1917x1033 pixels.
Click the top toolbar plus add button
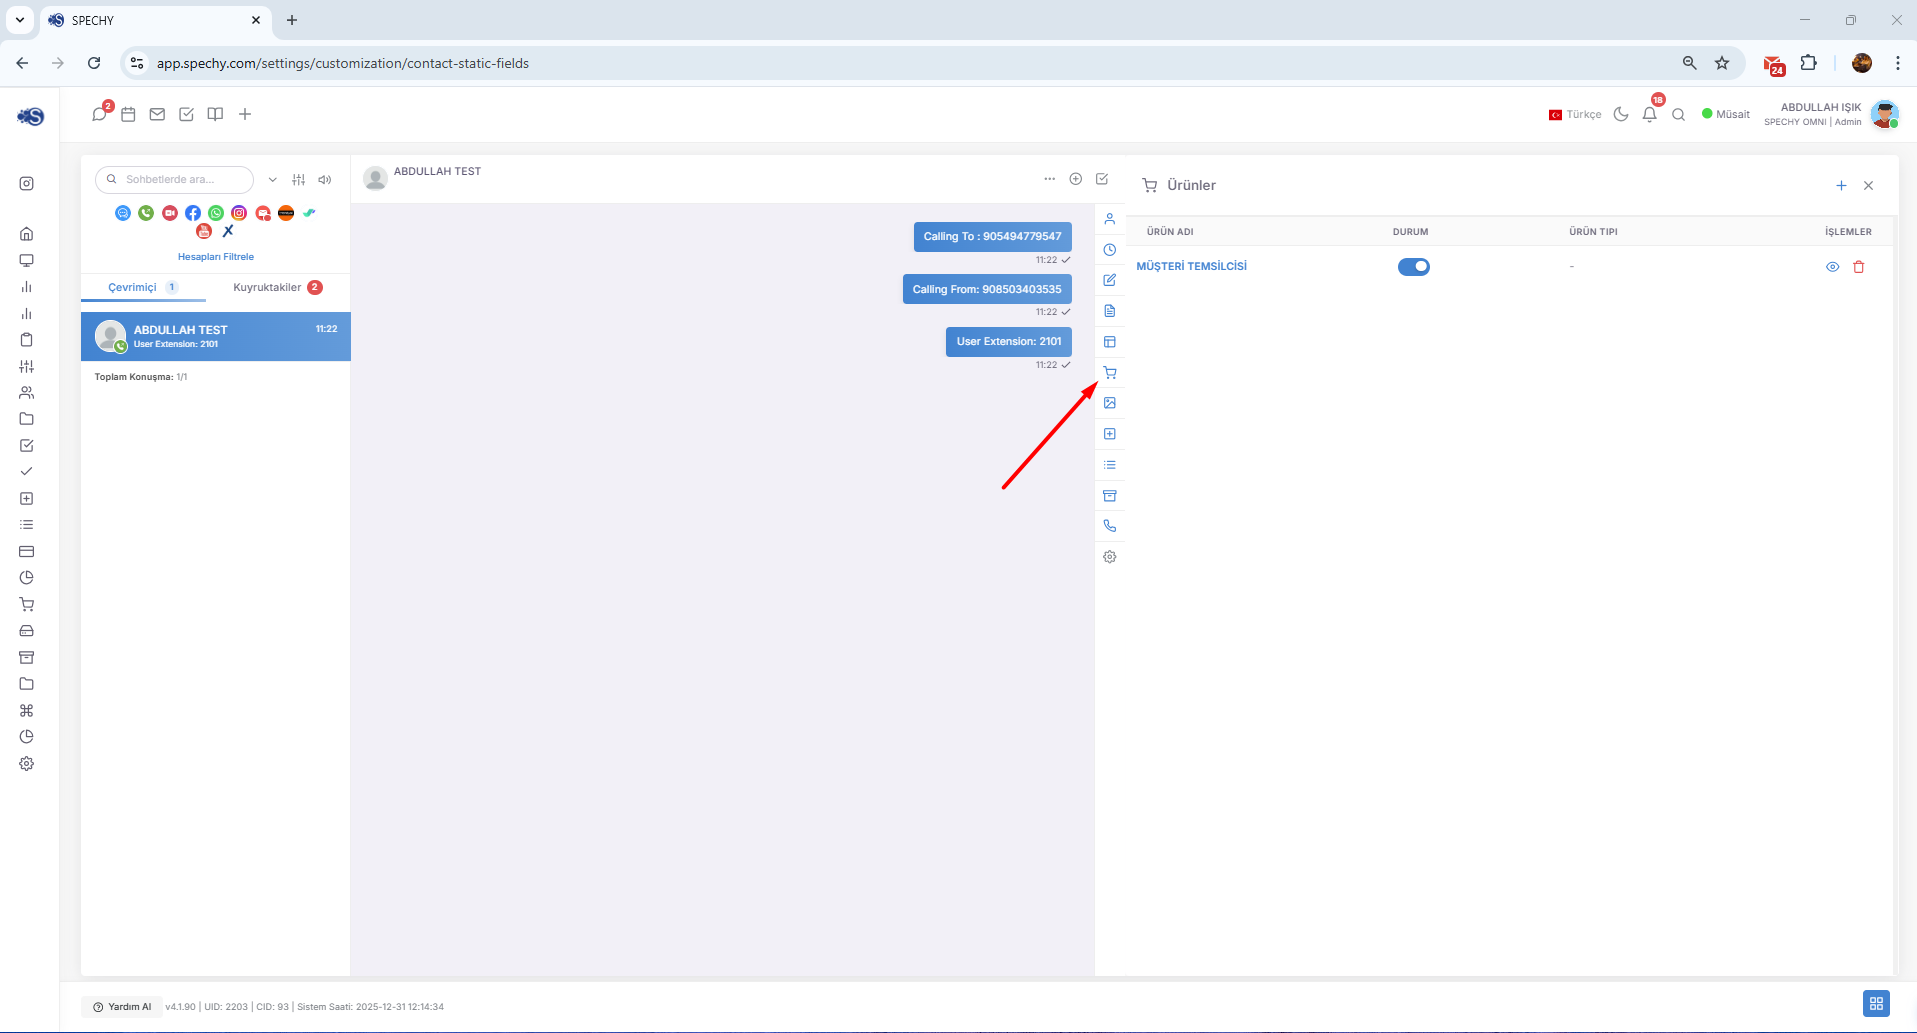coord(245,115)
